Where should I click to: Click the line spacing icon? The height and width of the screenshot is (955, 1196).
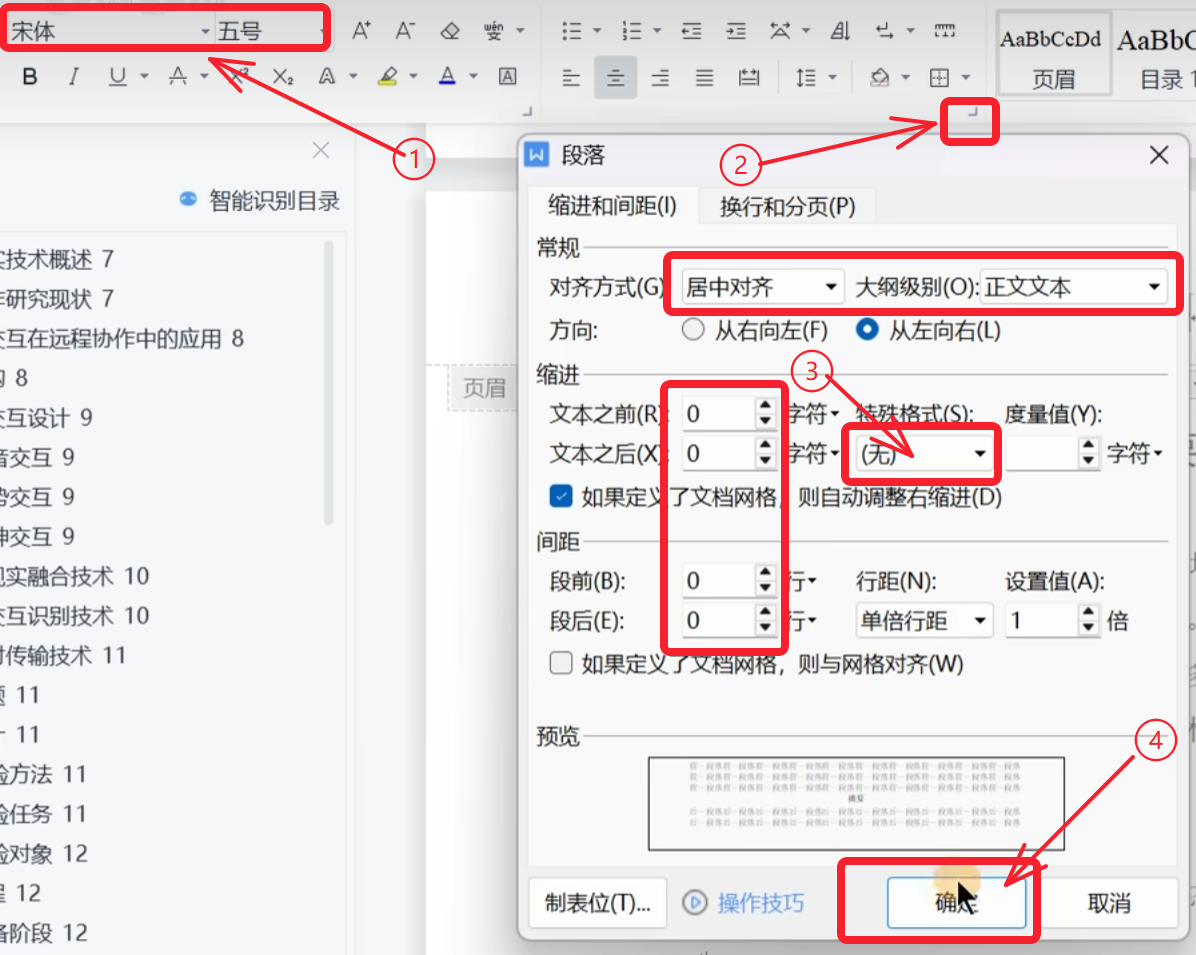point(806,78)
